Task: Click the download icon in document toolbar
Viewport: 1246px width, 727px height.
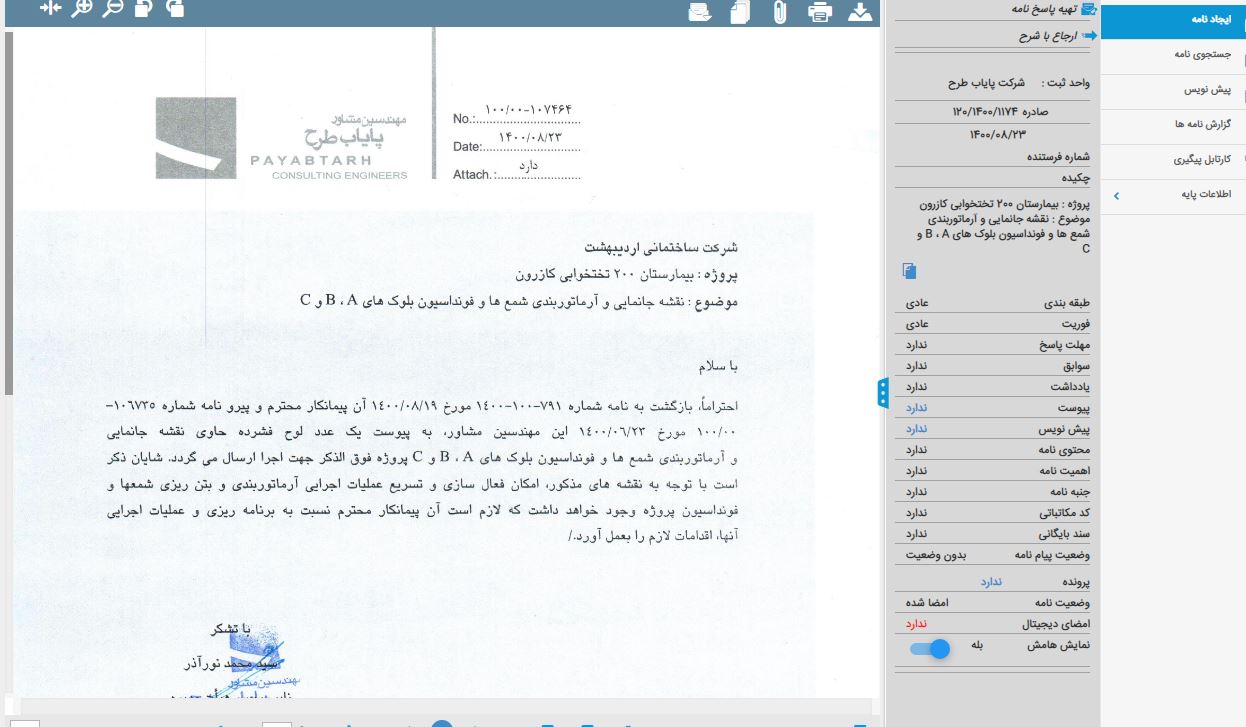Action: click(860, 12)
